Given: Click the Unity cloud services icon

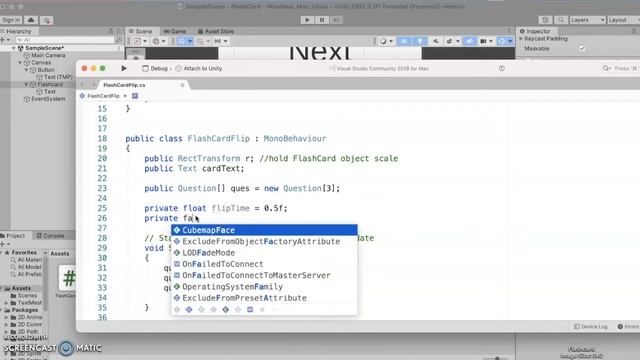Looking at the screenshot, I should (31, 20).
